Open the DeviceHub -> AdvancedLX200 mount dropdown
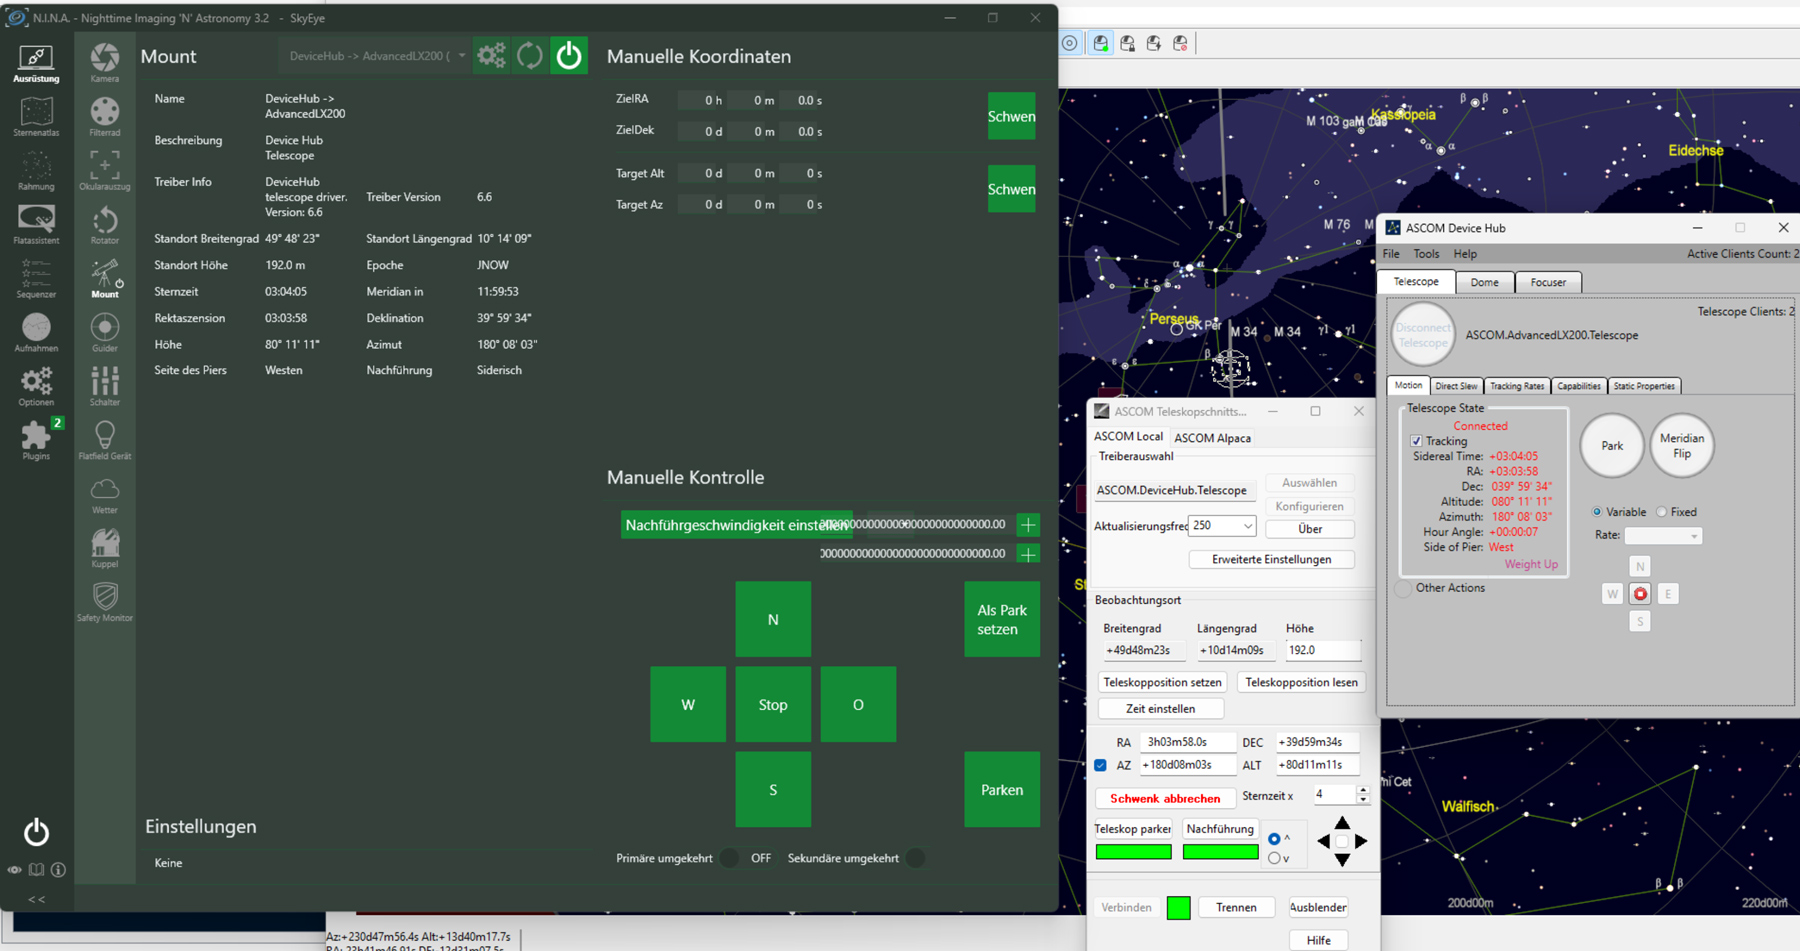 pyautogui.click(x=376, y=56)
